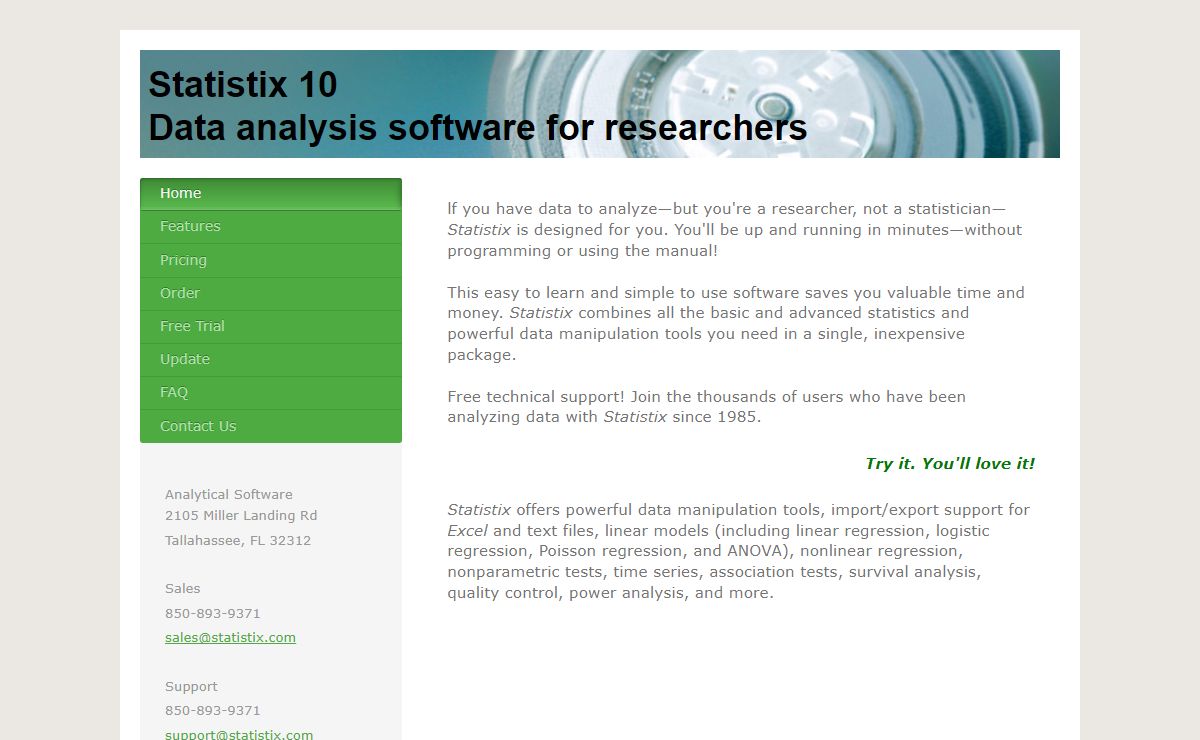The width and height of the screenshot is (1200, 740).
Task: Click the support@statistix.com email link
Action: 239,735
